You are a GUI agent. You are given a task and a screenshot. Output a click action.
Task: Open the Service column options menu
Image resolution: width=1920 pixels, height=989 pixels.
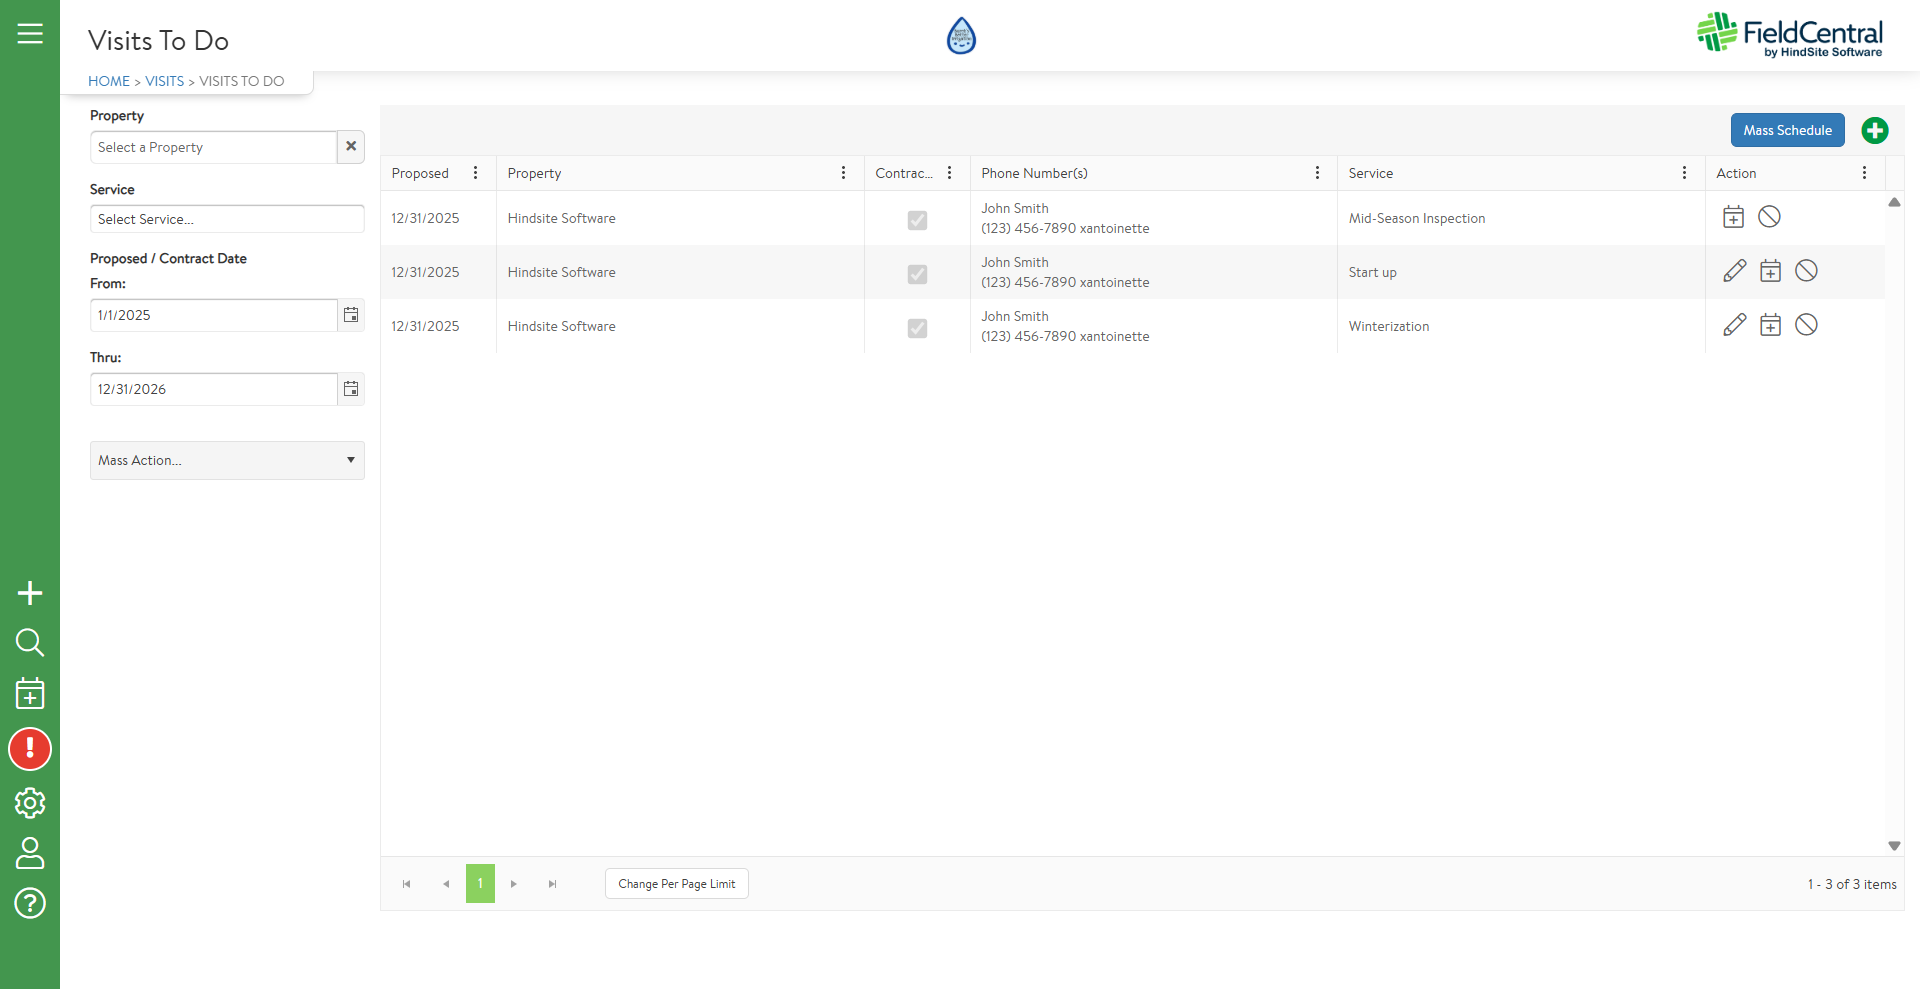tap(1684, 173)
